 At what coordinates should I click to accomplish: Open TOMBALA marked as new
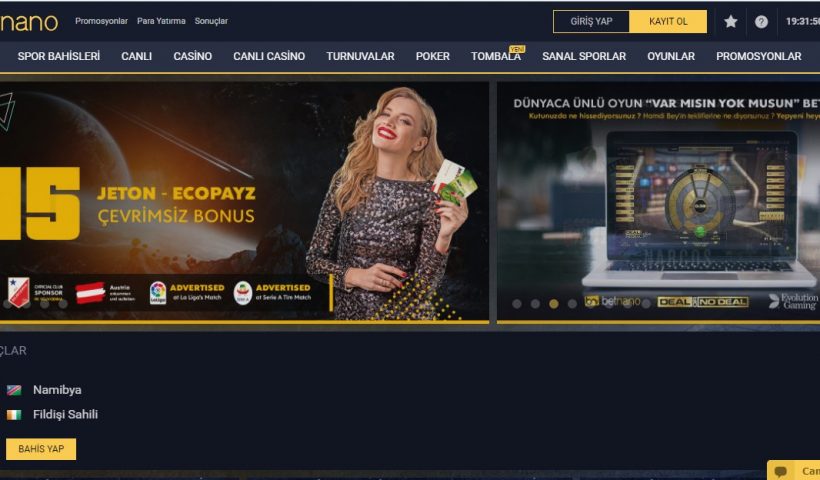496,56
